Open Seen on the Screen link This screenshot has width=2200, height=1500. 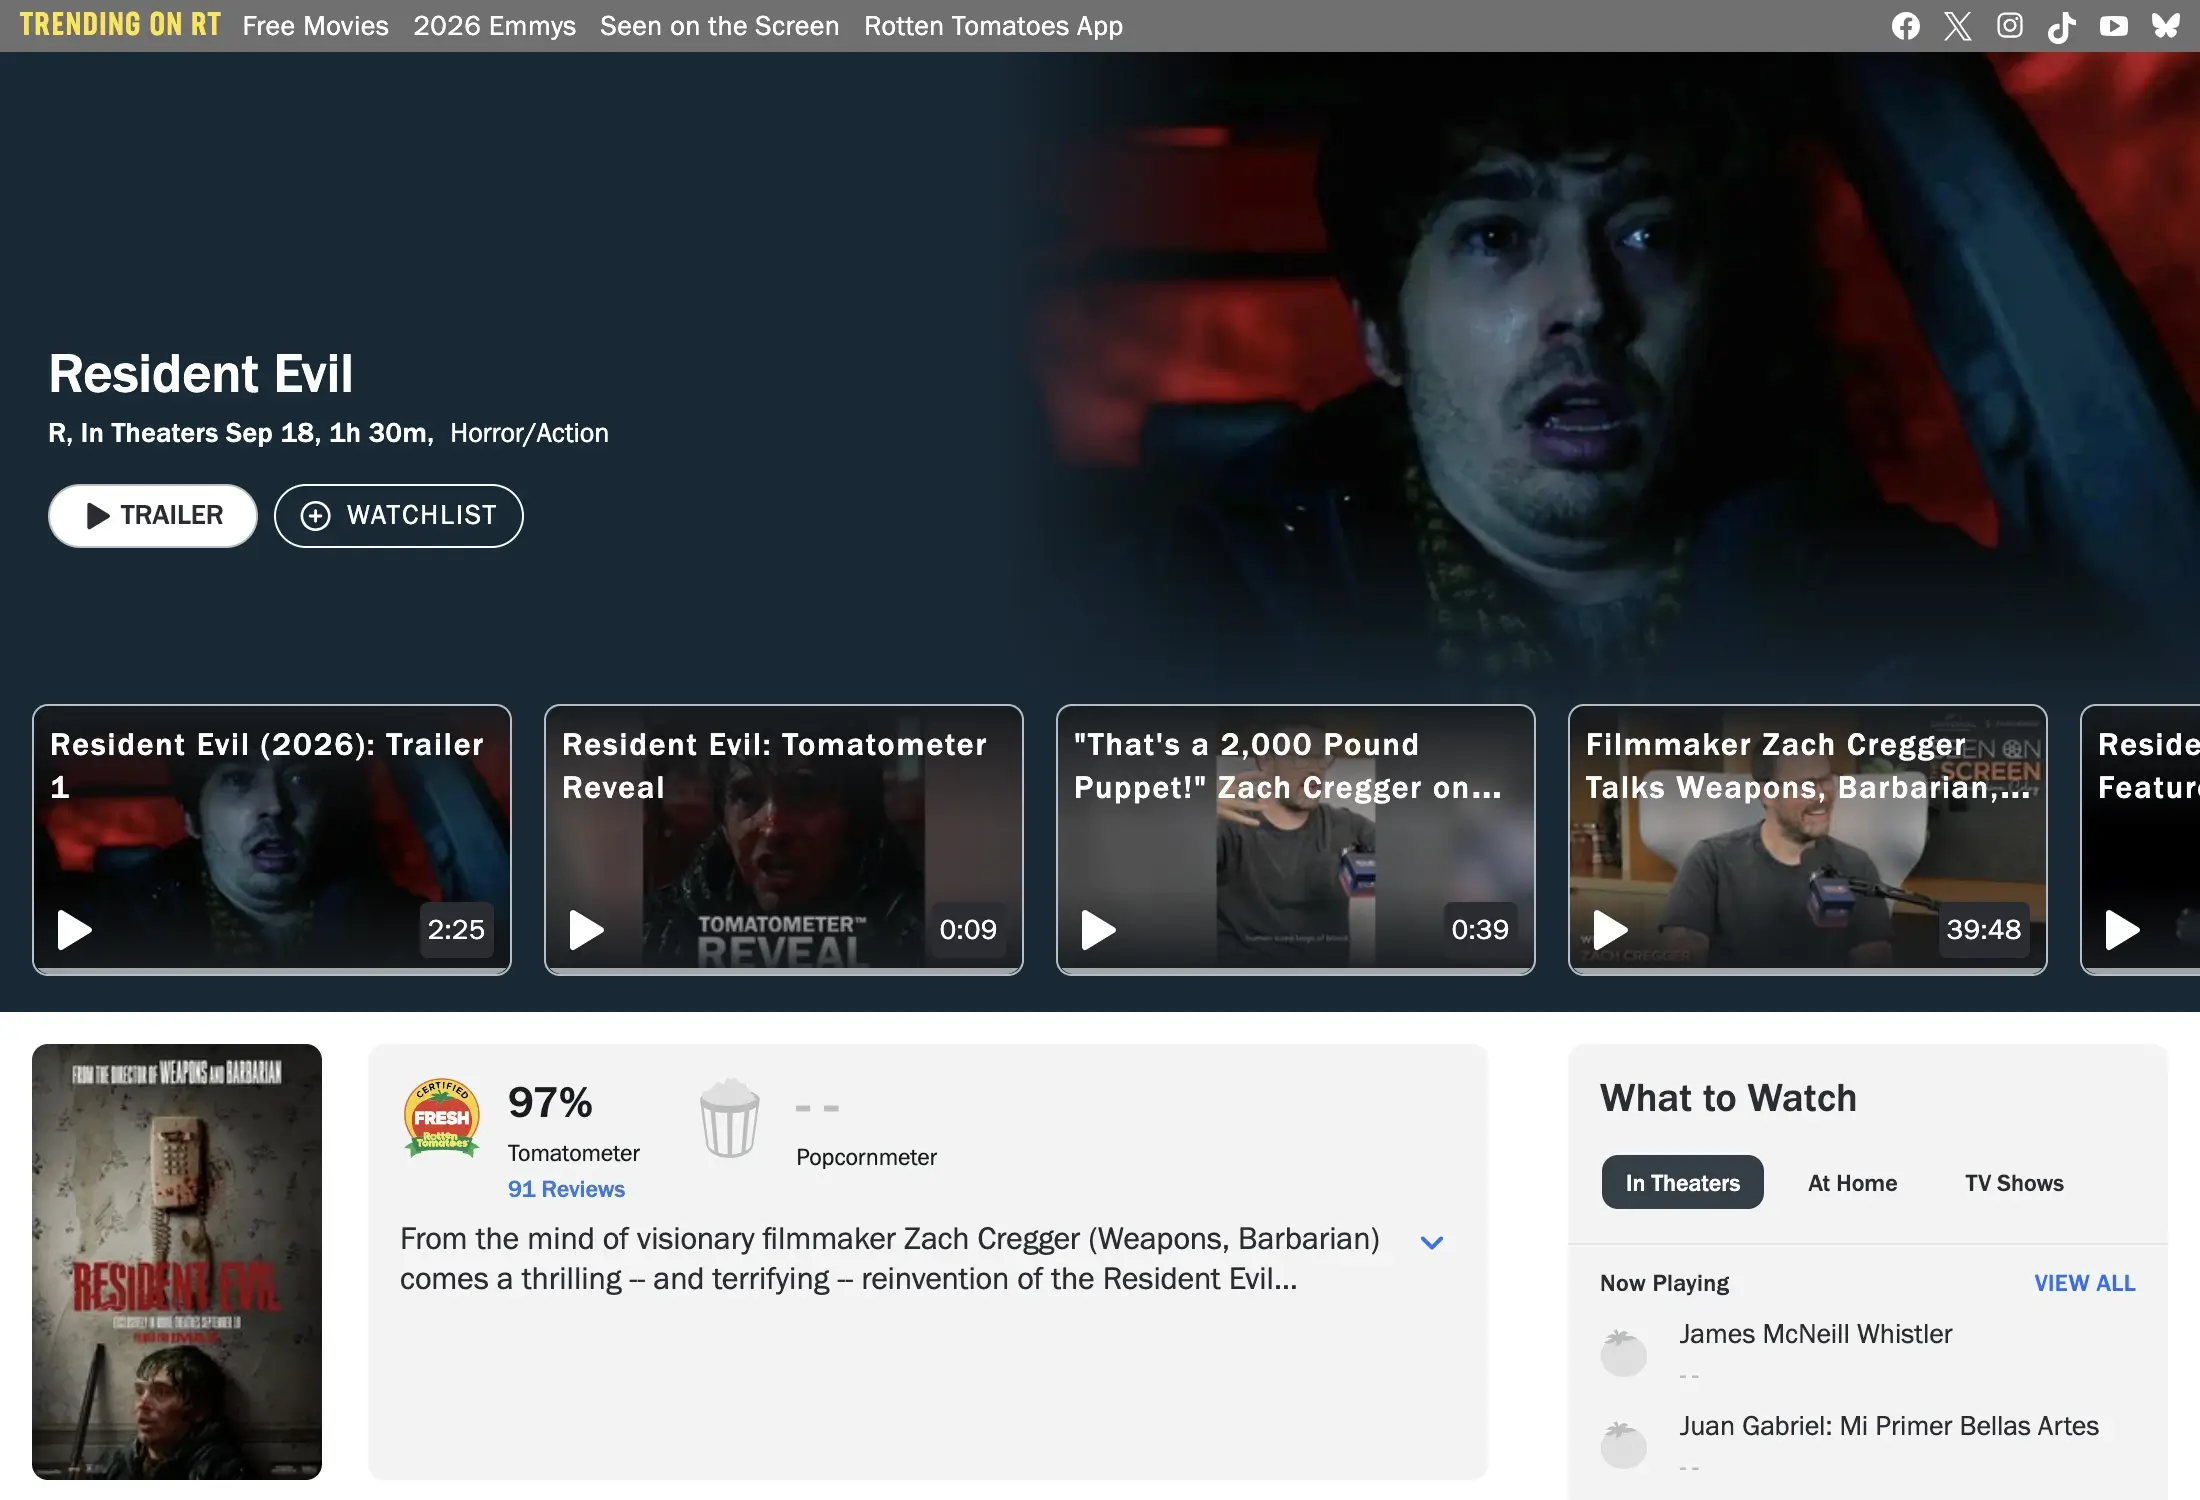[x=720, y=26]
